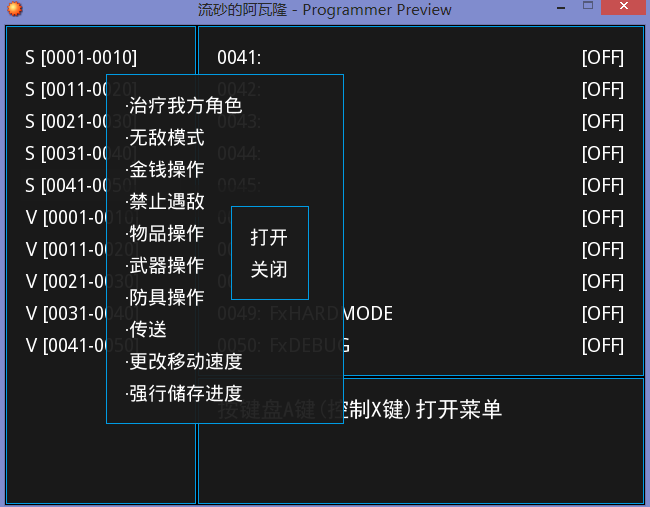Choose 传送 menu entry
Screen dimensions: 650x507
point(146,330)
